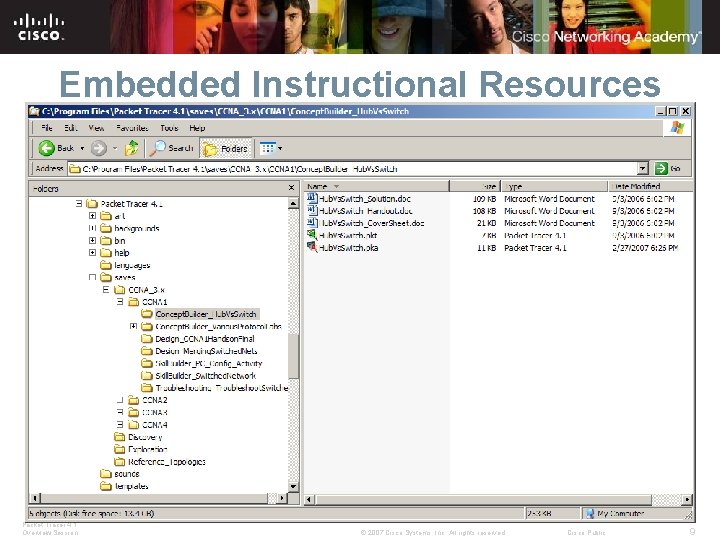
Task: Open the Tools menu
Action: [x=169, y=128]
